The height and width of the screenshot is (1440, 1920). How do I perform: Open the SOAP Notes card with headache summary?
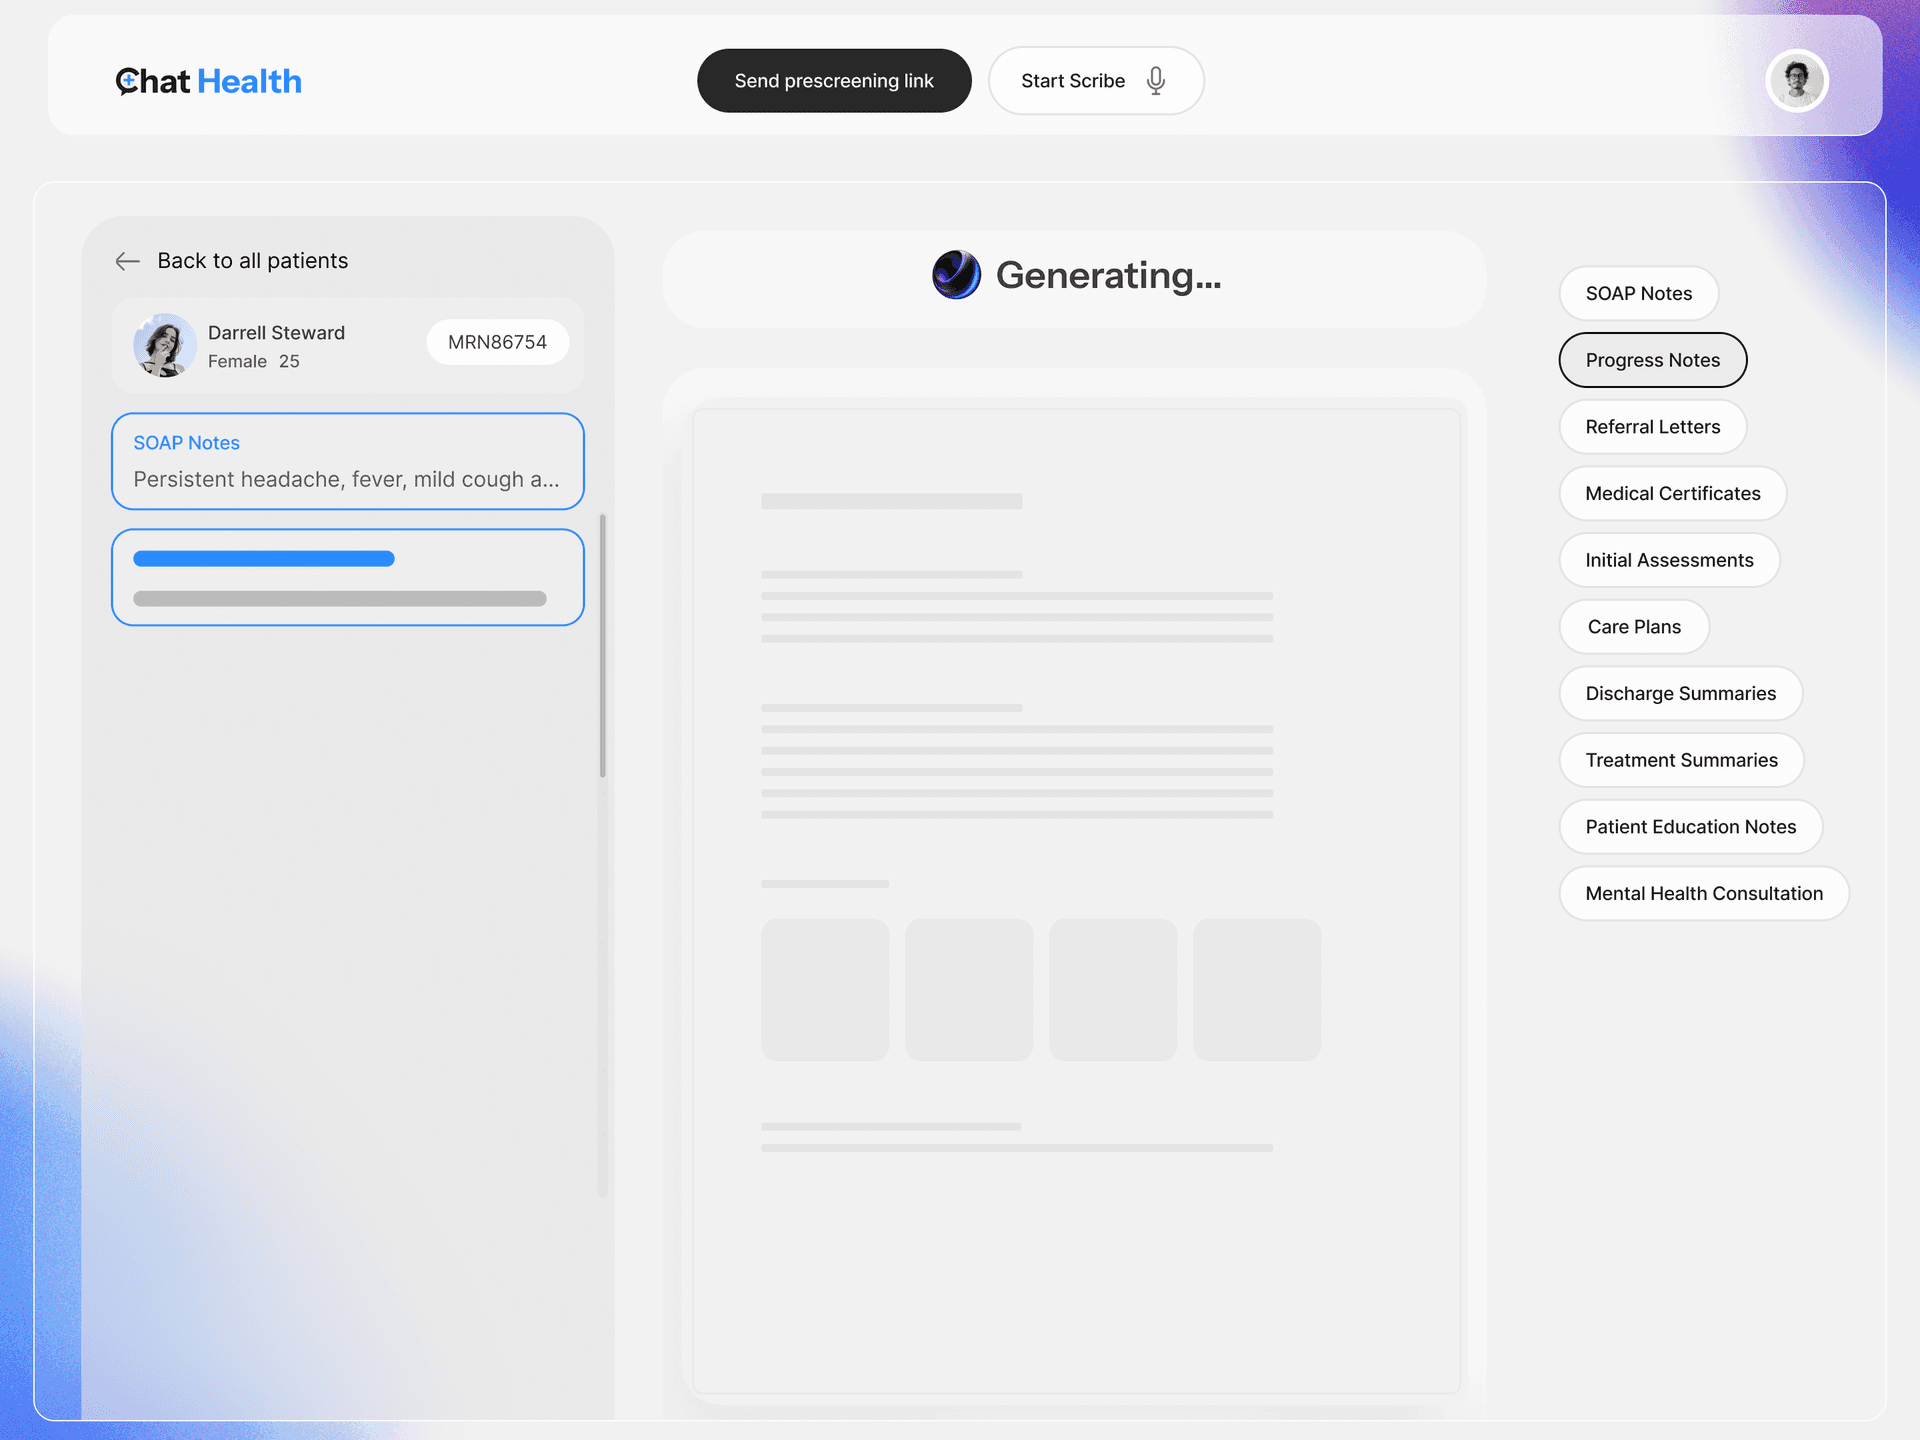click(348, 461)
